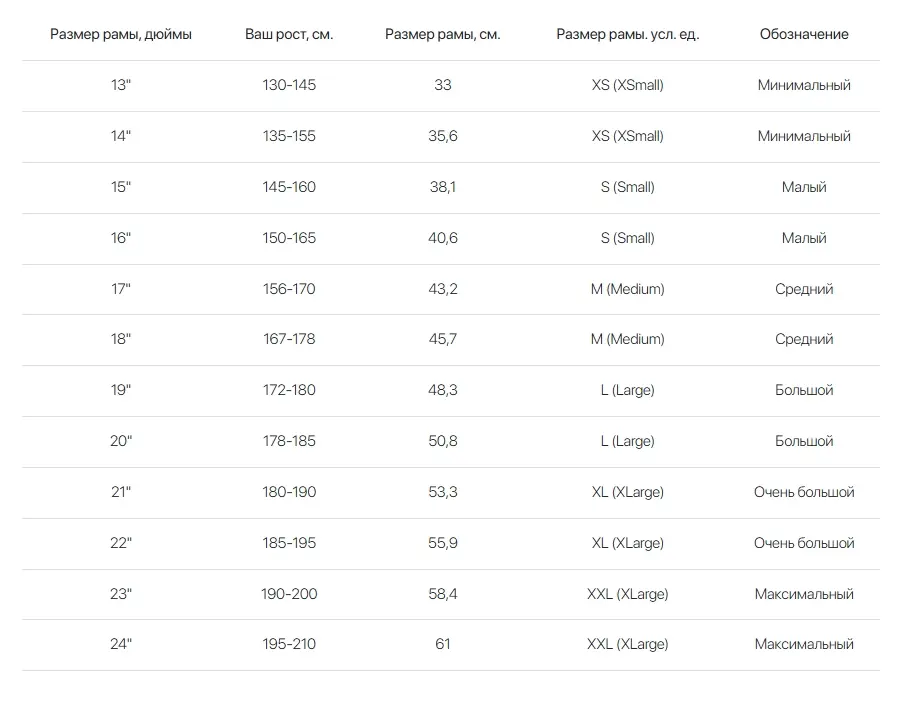This screenshot has width=923, height=705.
Task: Select the 48,3 frame size value
Action: point(443,390)
